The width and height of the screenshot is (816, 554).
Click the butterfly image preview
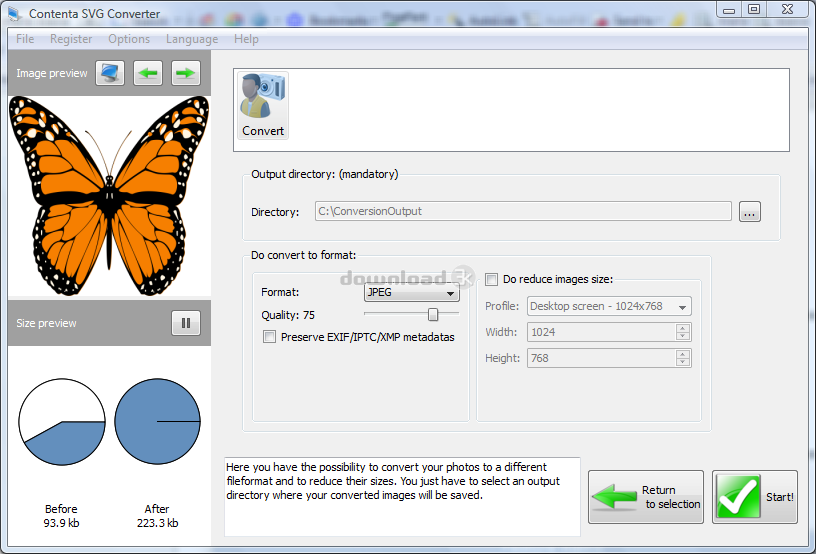point(109,196)
